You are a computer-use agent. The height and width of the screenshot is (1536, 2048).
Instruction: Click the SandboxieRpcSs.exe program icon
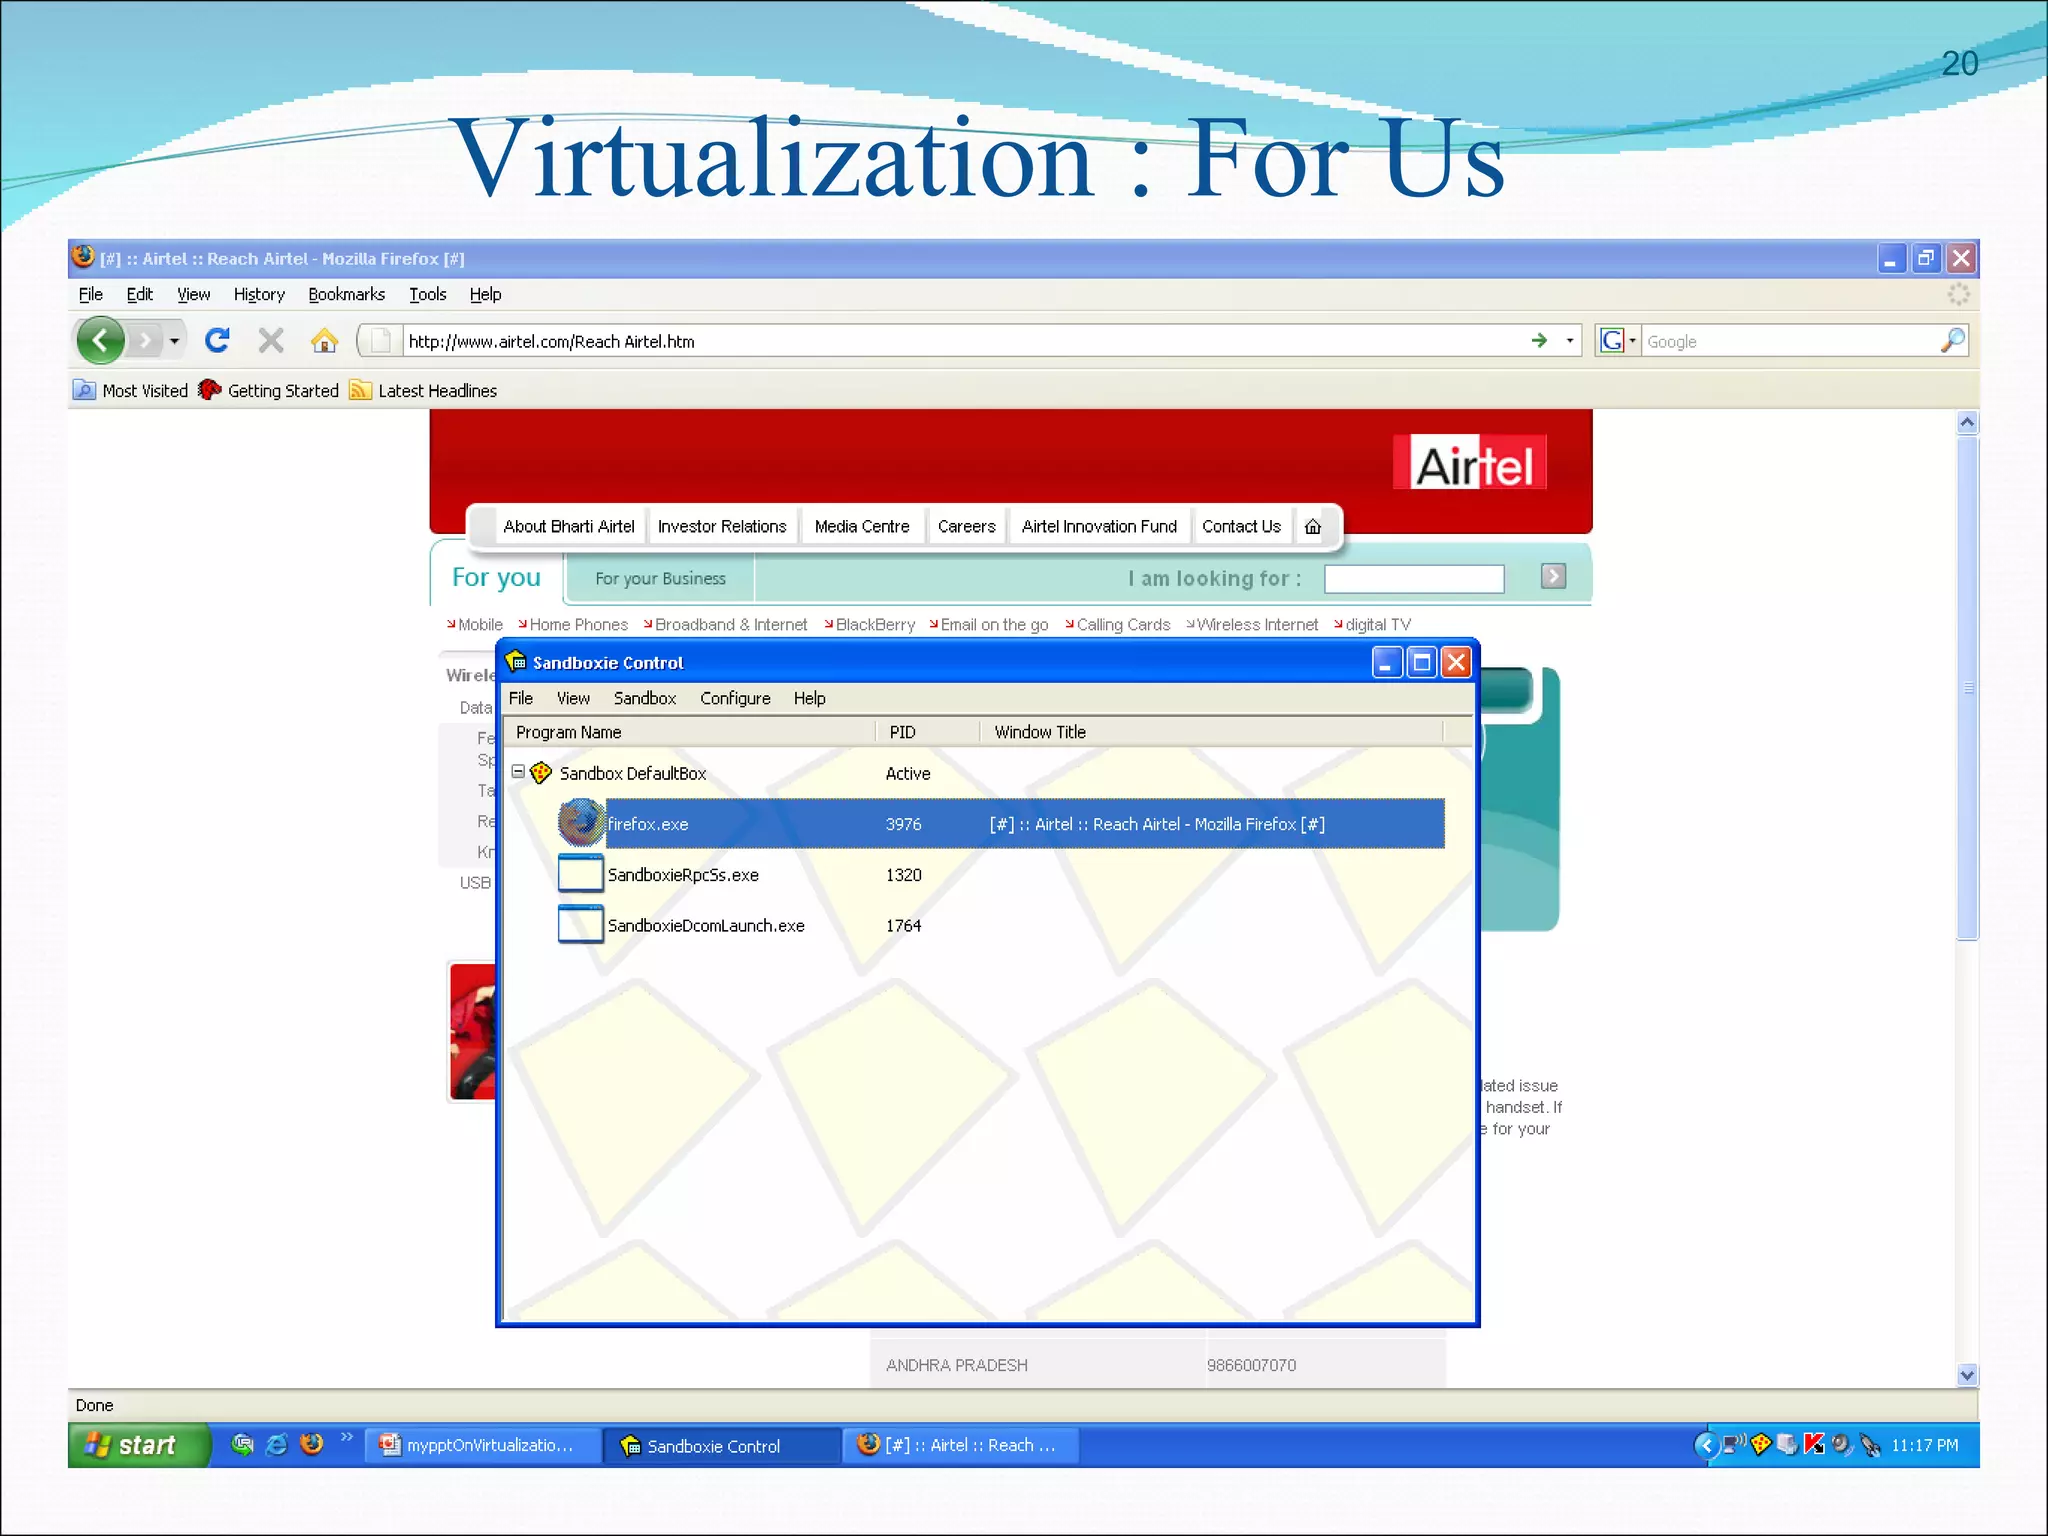[x=580, y=874]
